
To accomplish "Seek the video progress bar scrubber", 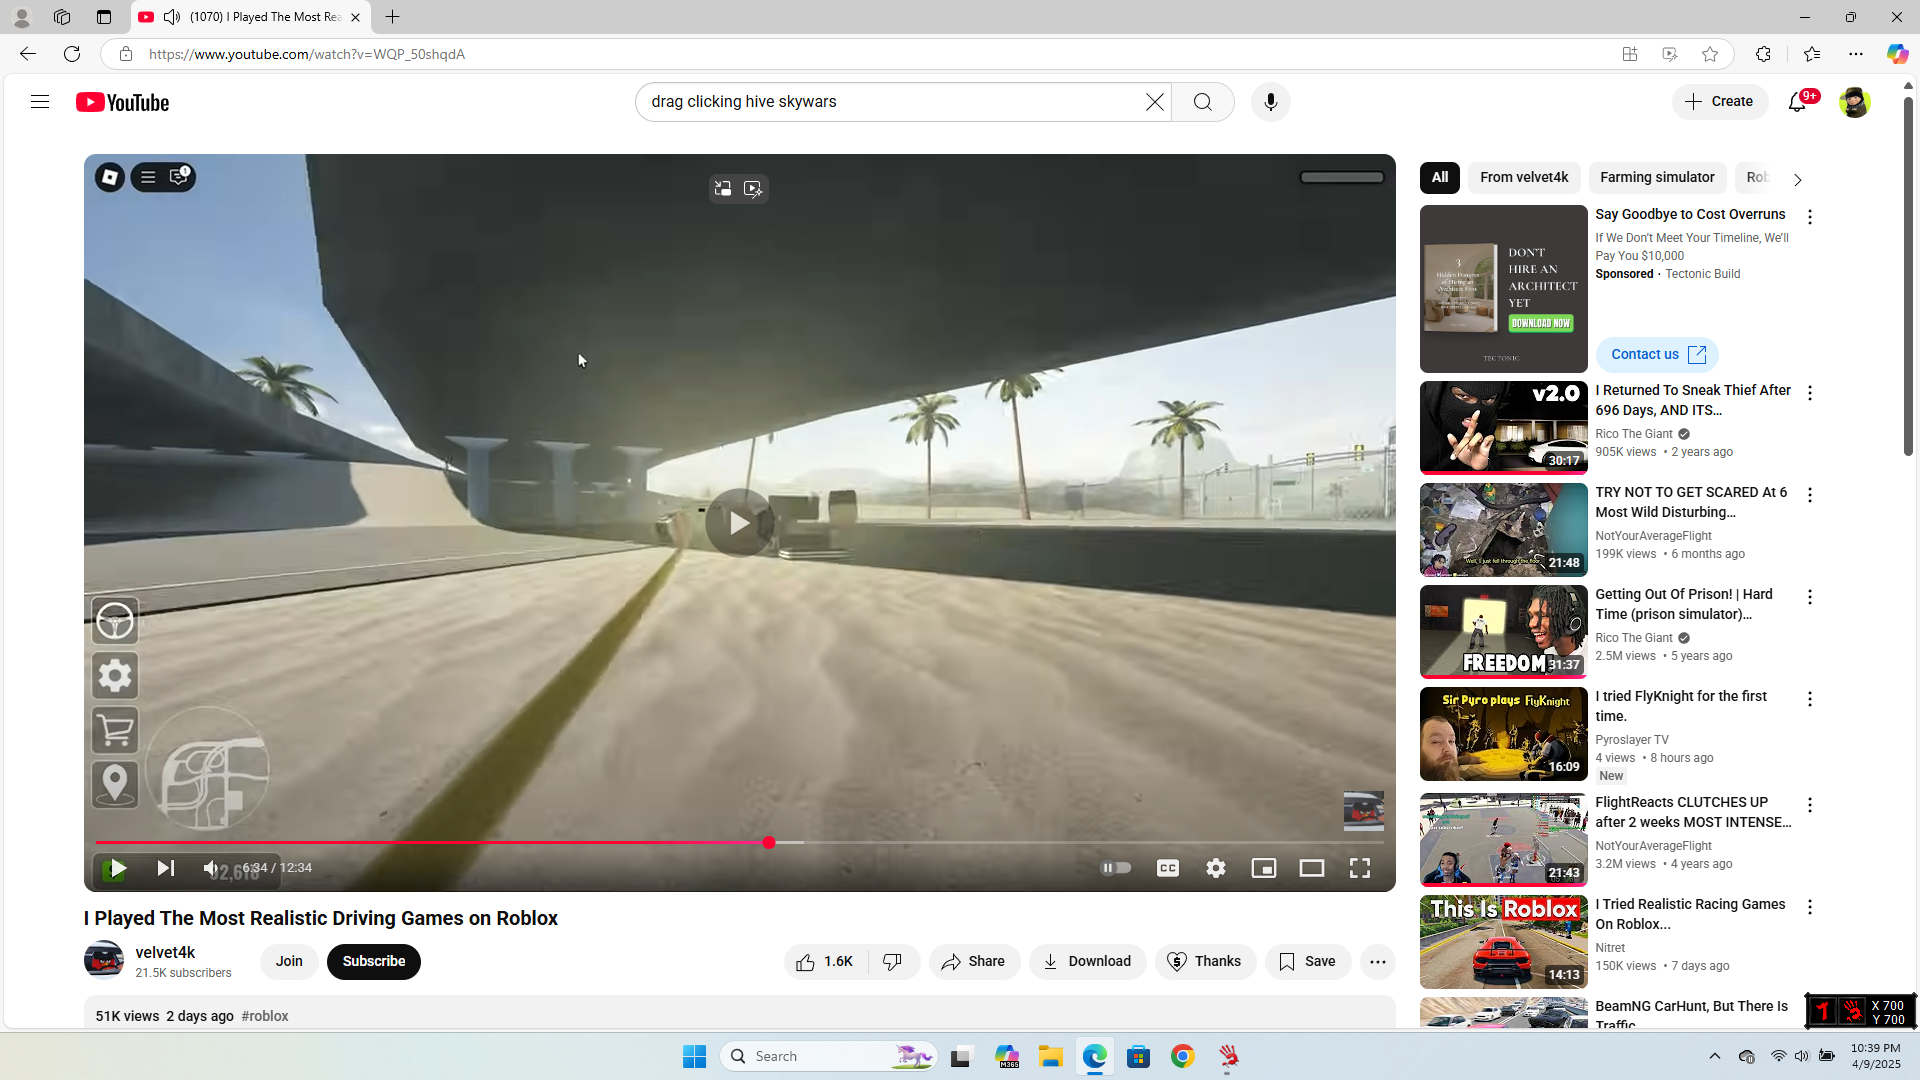I will tap(769, 843).
